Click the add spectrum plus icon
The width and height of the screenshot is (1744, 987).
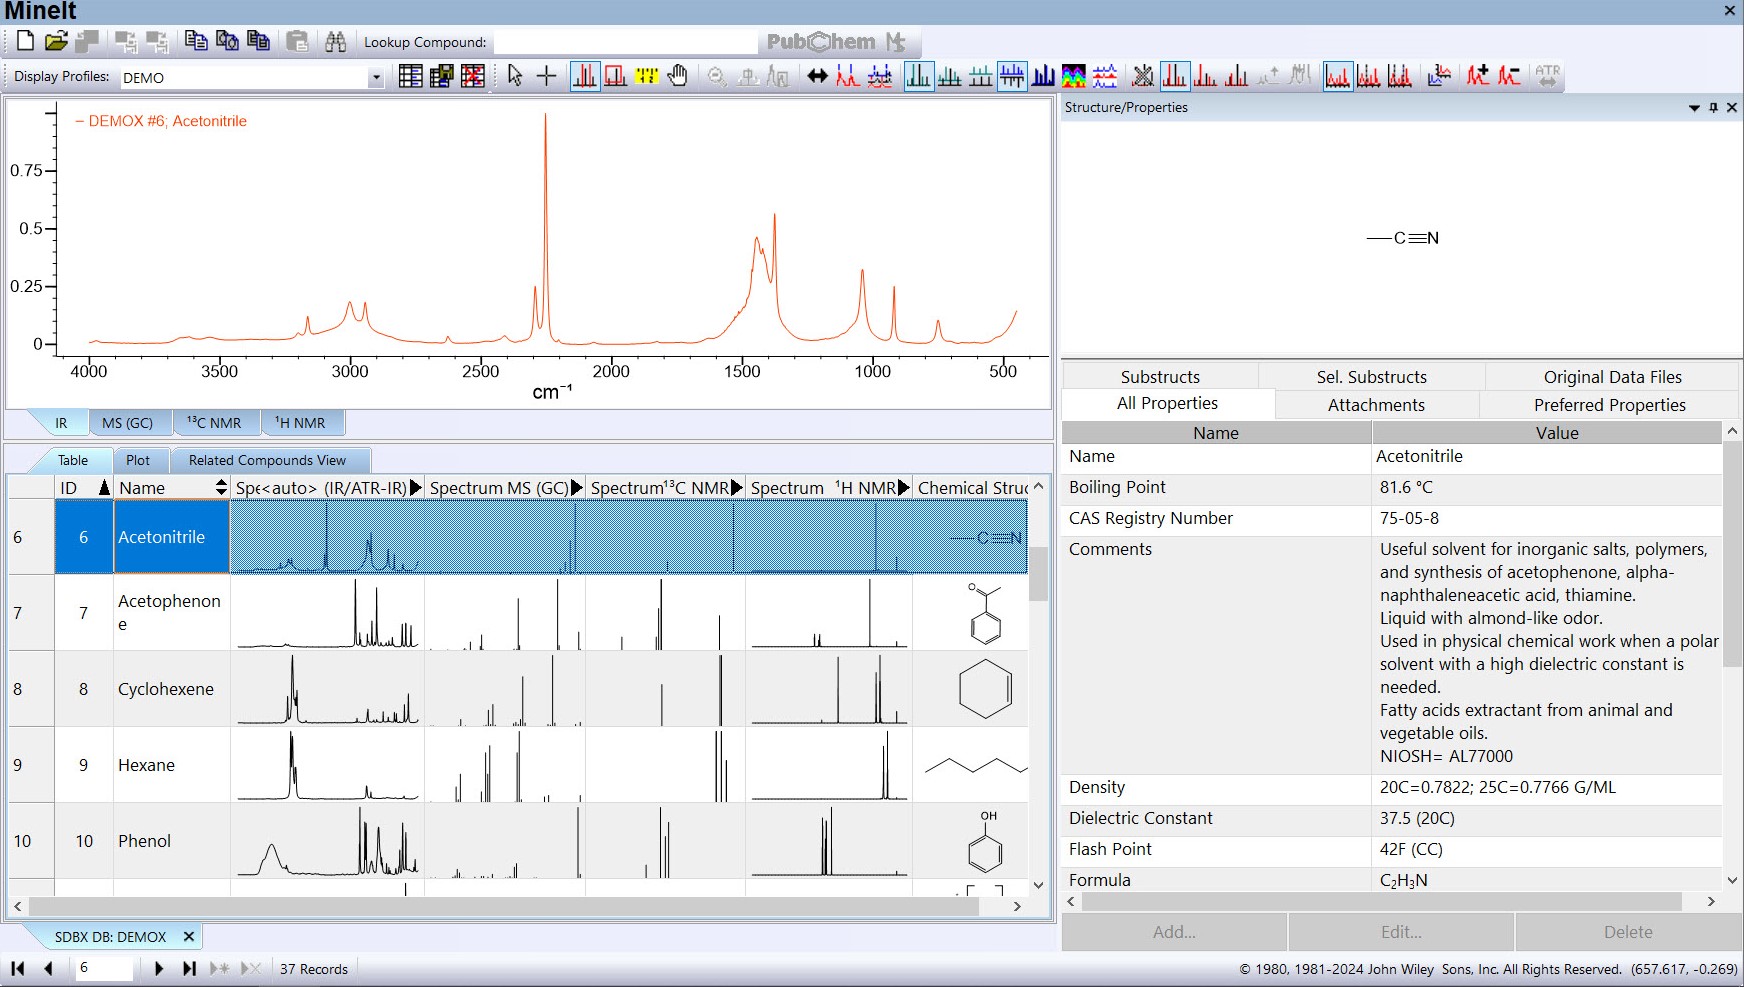(1477, 76)
